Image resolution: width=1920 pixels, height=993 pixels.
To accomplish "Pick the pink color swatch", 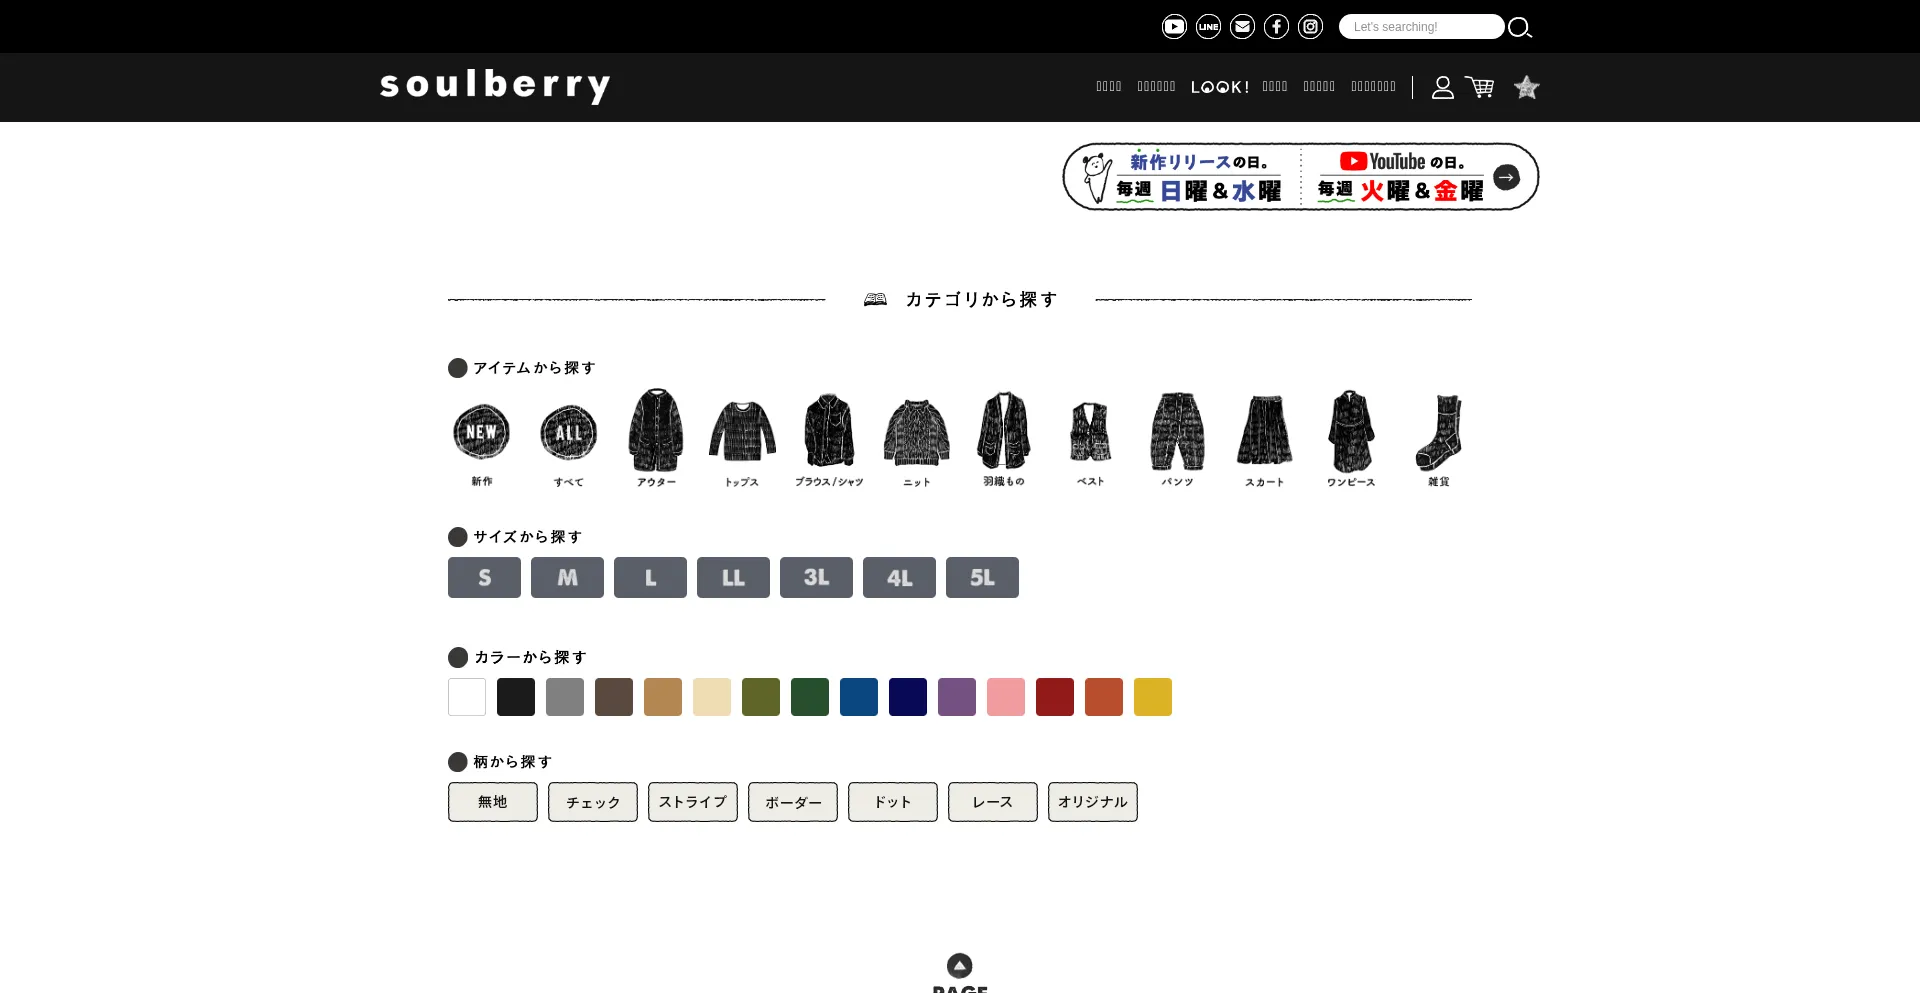I will click(x=1006, y=697).
